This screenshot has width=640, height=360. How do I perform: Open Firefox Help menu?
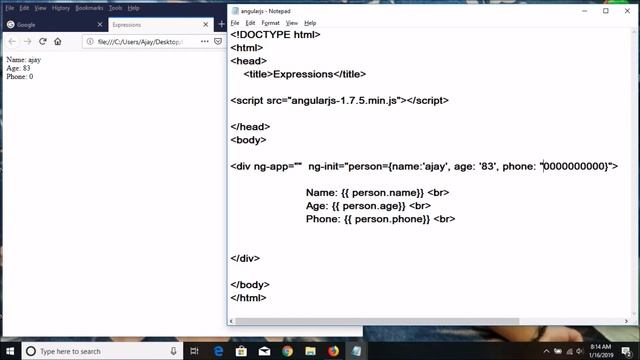tap(133, 8)
